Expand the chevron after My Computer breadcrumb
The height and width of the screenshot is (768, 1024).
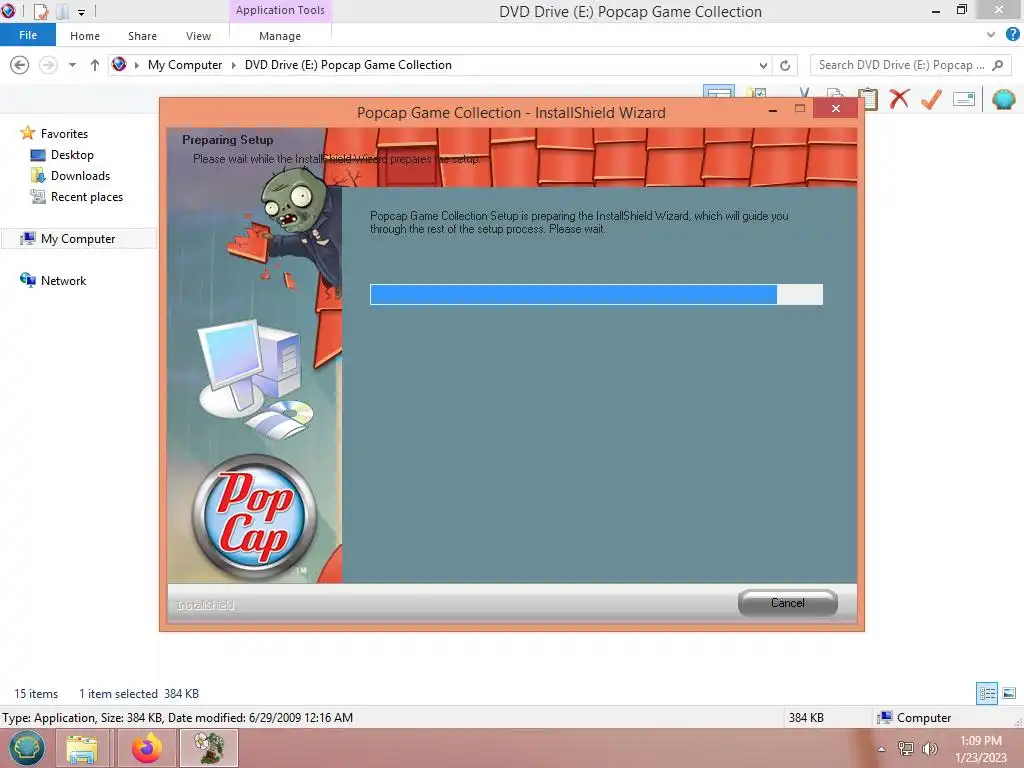[233, 65]
